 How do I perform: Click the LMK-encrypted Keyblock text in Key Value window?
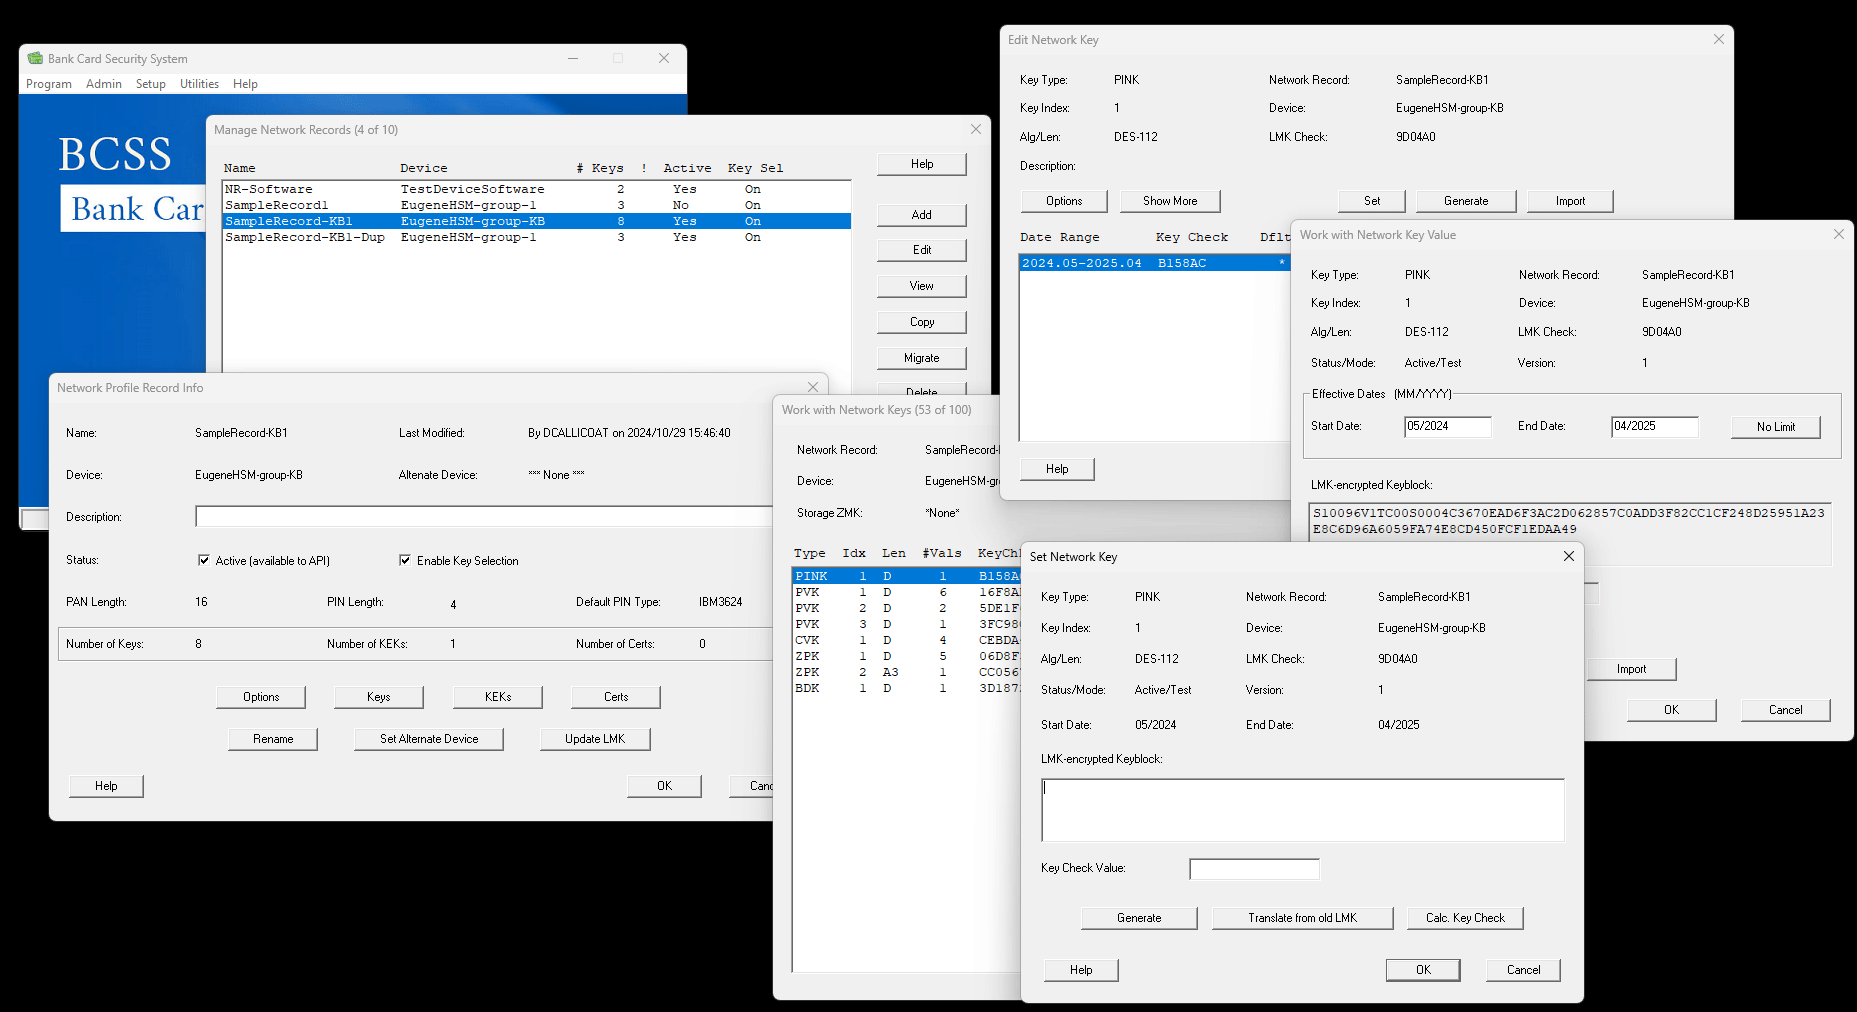coord(1569,521)
